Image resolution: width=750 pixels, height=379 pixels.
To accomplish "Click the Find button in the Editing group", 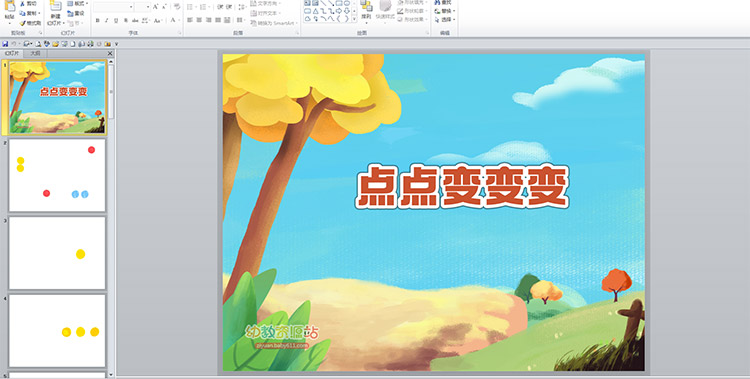I will pos(445,2).
